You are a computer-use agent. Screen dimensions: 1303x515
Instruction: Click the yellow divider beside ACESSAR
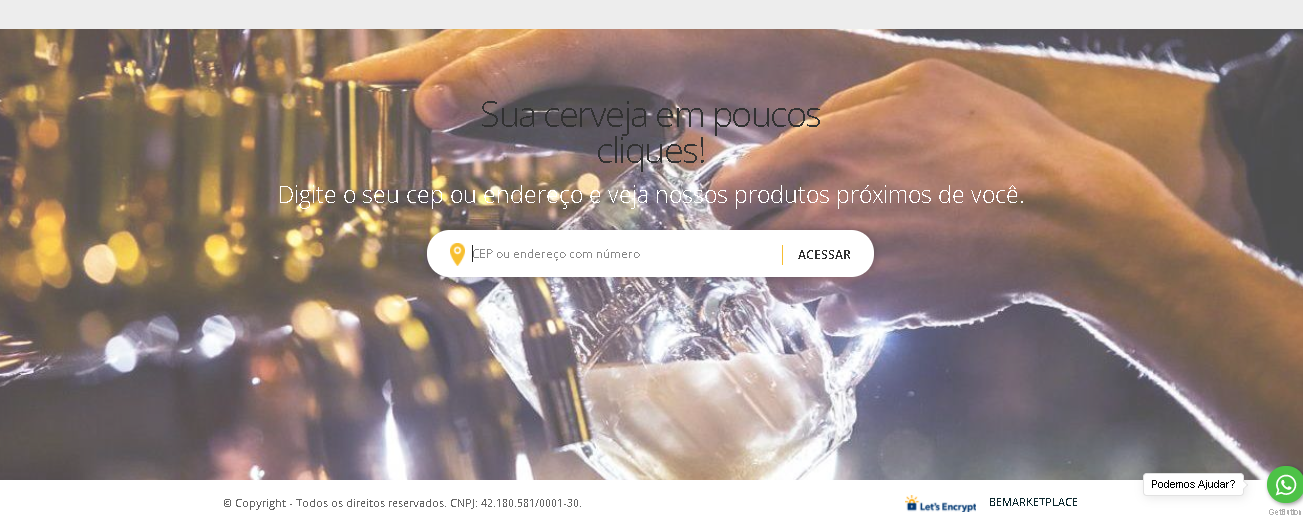(782, 254)
